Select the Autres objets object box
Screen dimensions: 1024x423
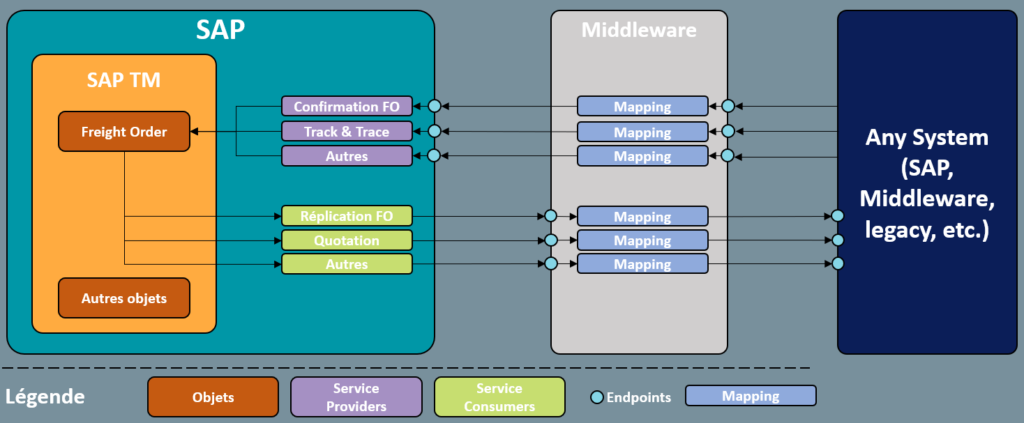tap(124, 298)
